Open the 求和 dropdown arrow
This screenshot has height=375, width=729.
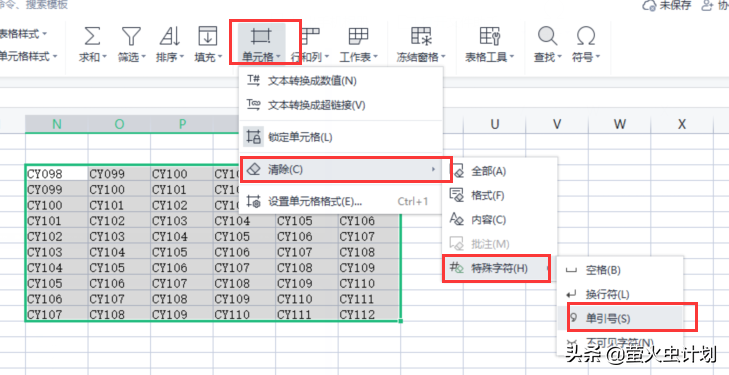point(104,57)
